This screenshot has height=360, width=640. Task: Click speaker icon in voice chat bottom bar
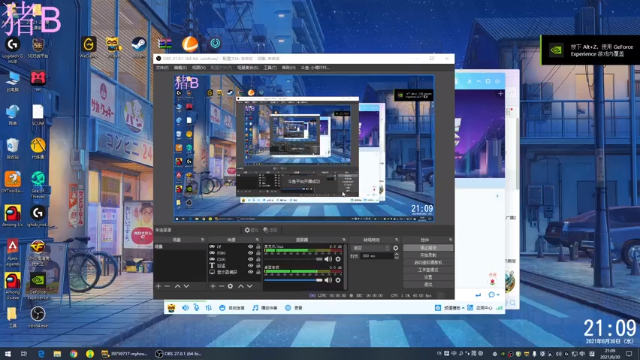pyautogui.click(x=185, y=308)
